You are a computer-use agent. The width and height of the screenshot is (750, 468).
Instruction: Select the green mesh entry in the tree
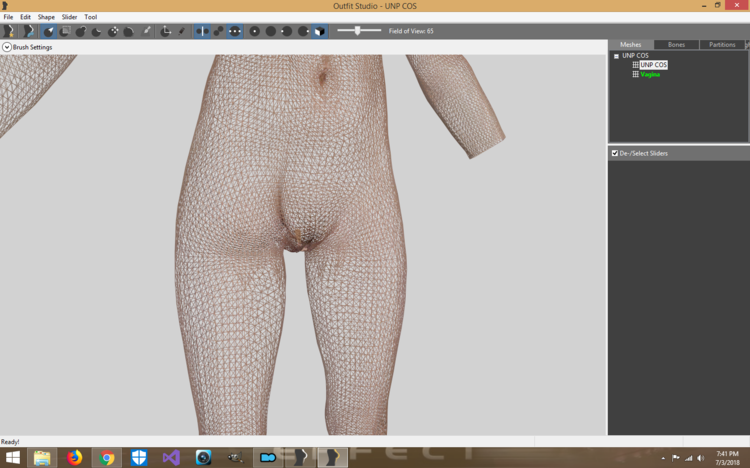650,74
